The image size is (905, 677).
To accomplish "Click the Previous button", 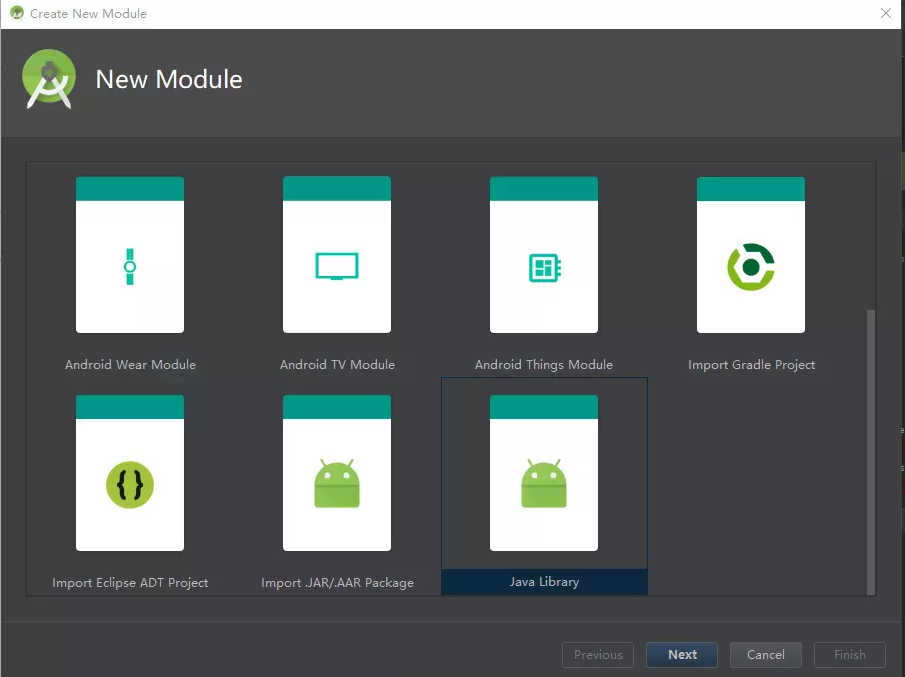I will click(598, 654).
